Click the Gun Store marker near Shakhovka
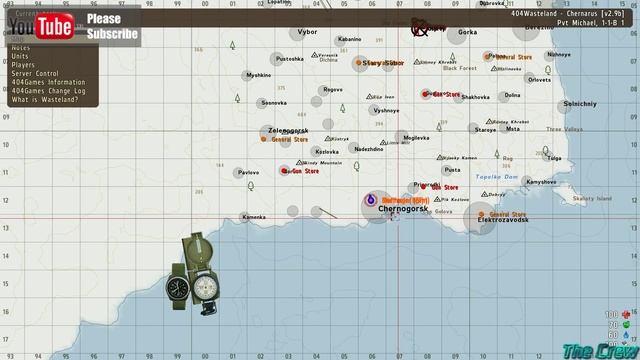The width and height of the screenshot is (640, 360). [x=425, y=94]
